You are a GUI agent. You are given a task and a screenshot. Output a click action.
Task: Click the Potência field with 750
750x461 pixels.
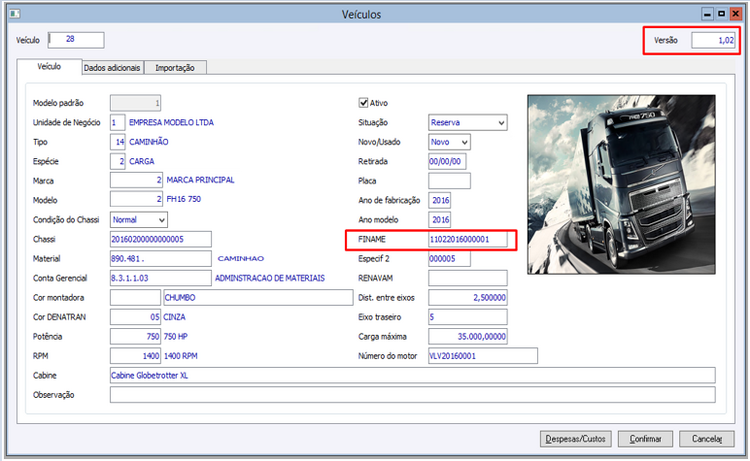(135, 337)
